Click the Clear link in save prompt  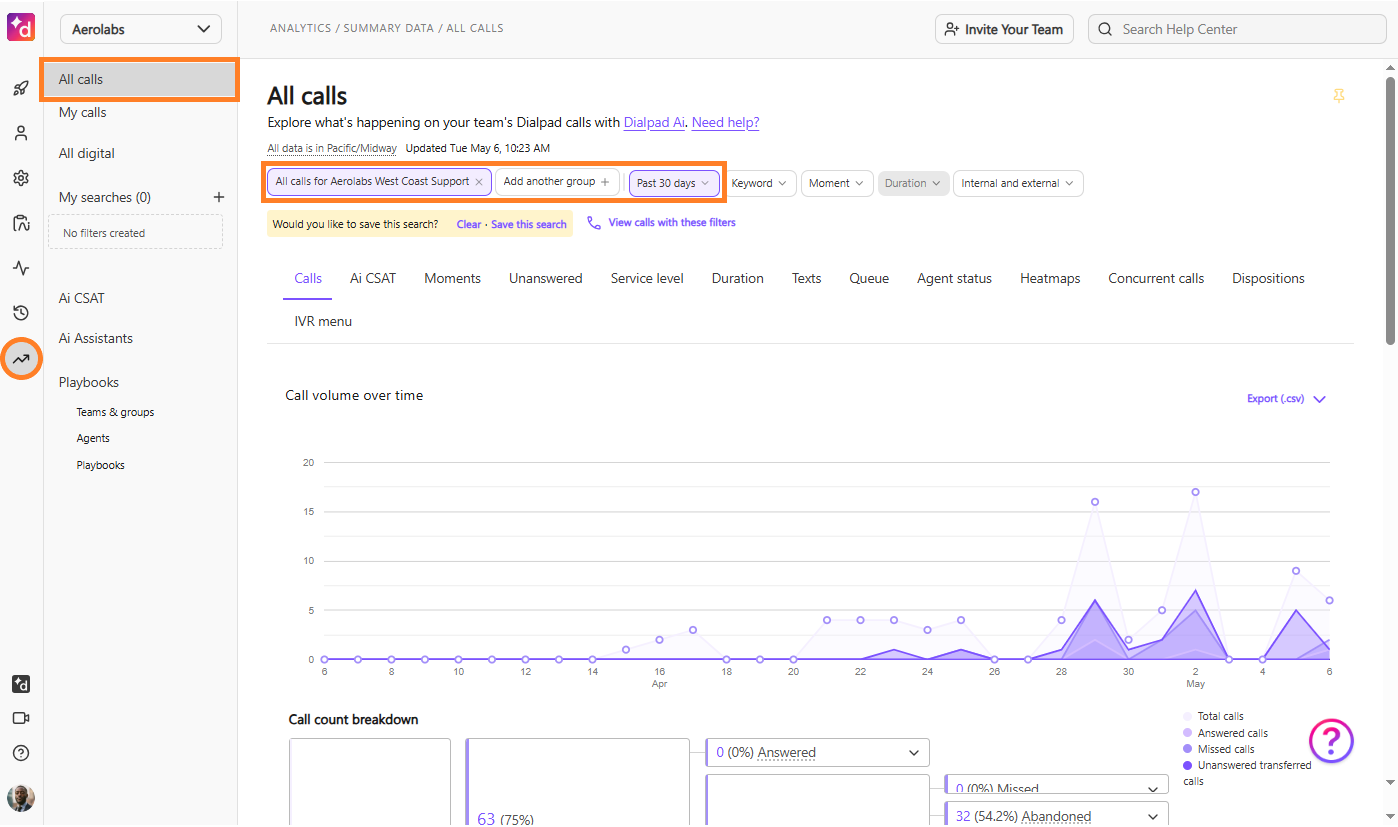point(469,224)
